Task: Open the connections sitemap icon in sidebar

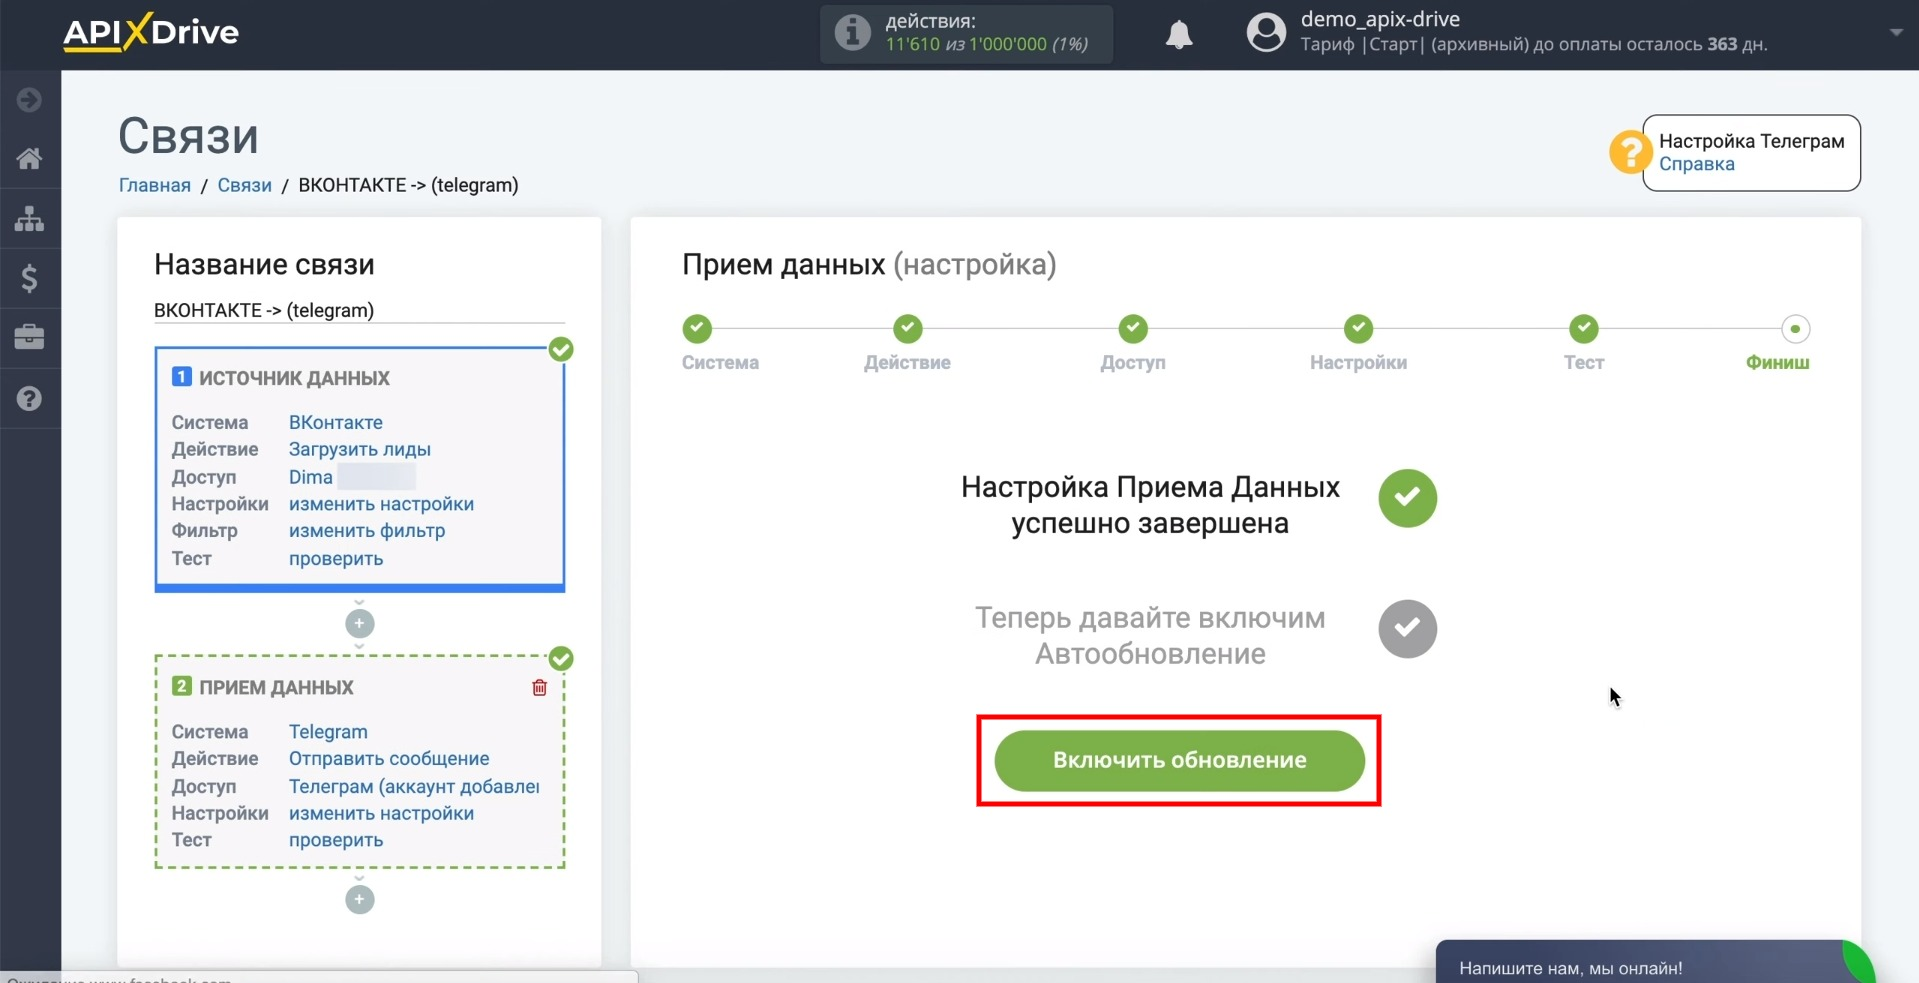Action: [29, 219]
